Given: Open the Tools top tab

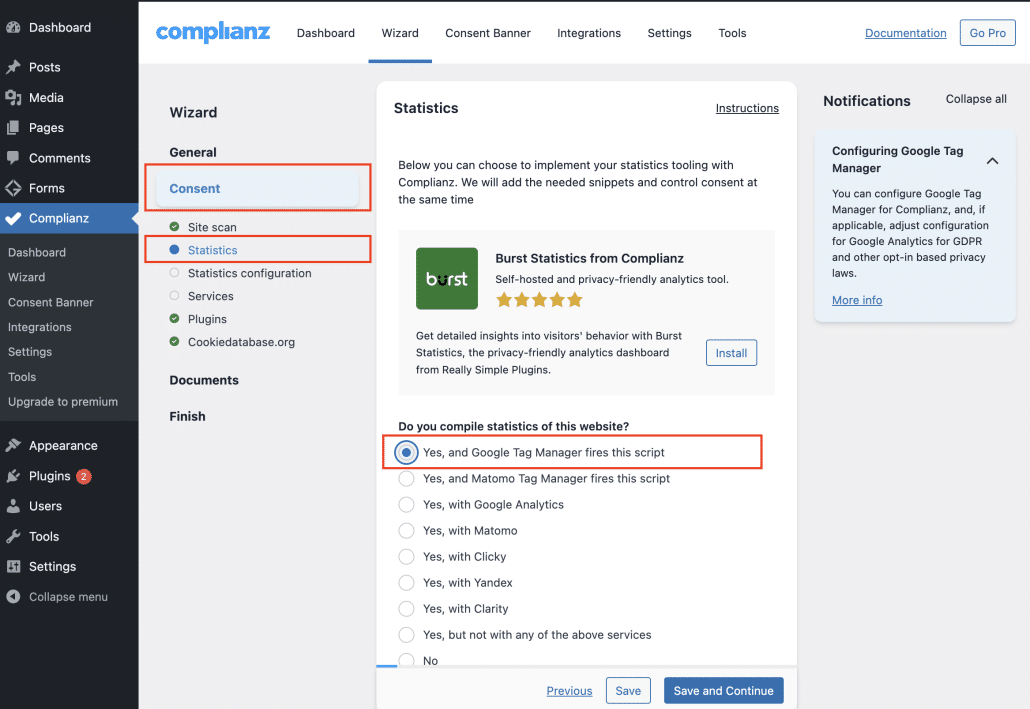Looking at the screenshot, I should point(732,33).
